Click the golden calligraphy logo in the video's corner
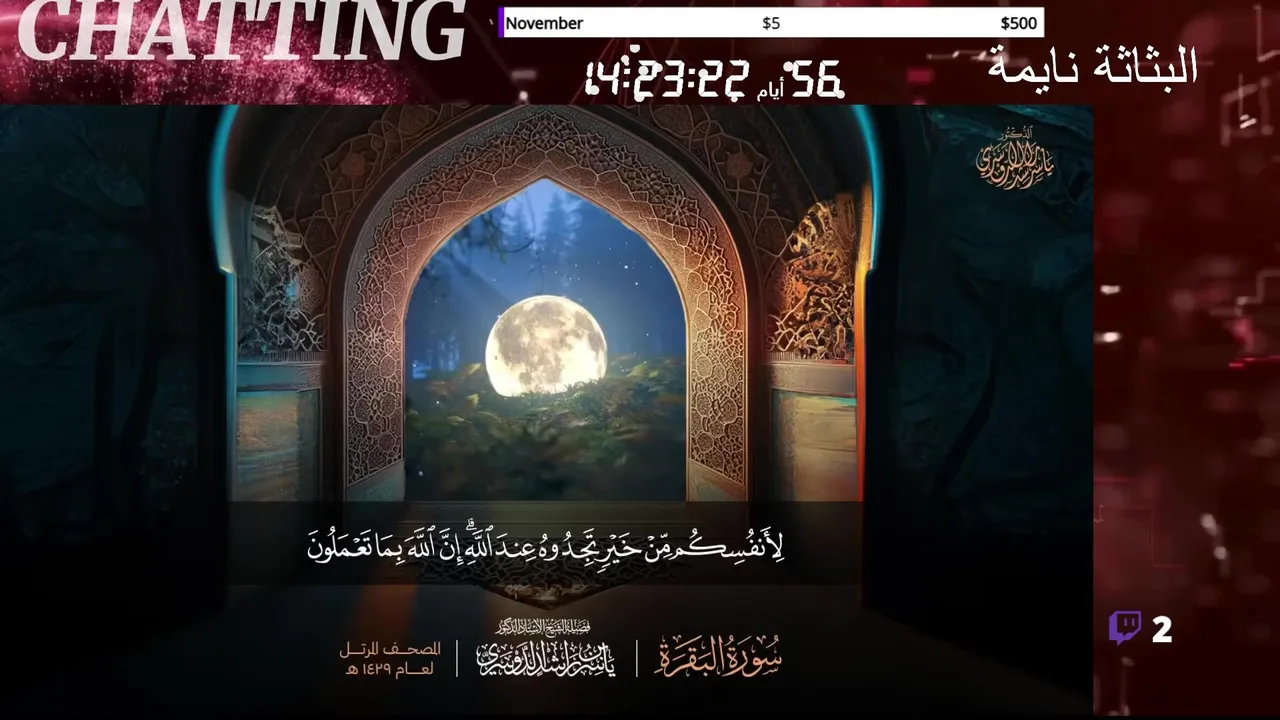Screen dimensions: 1280x720 (x=1015, y=158)
